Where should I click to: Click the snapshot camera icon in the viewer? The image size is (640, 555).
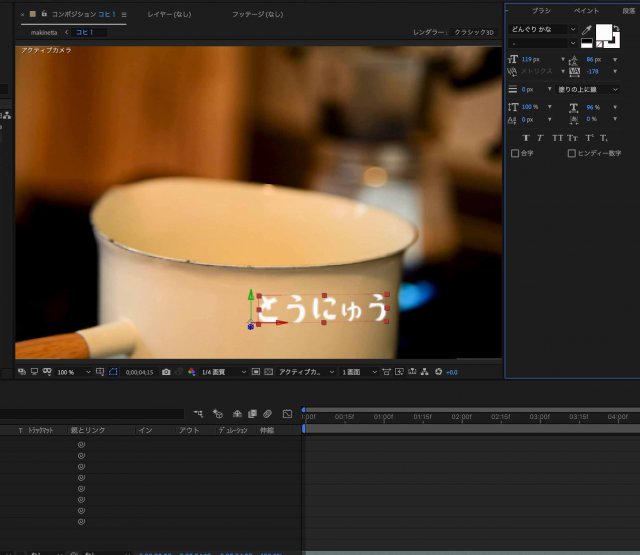(166, 372)
